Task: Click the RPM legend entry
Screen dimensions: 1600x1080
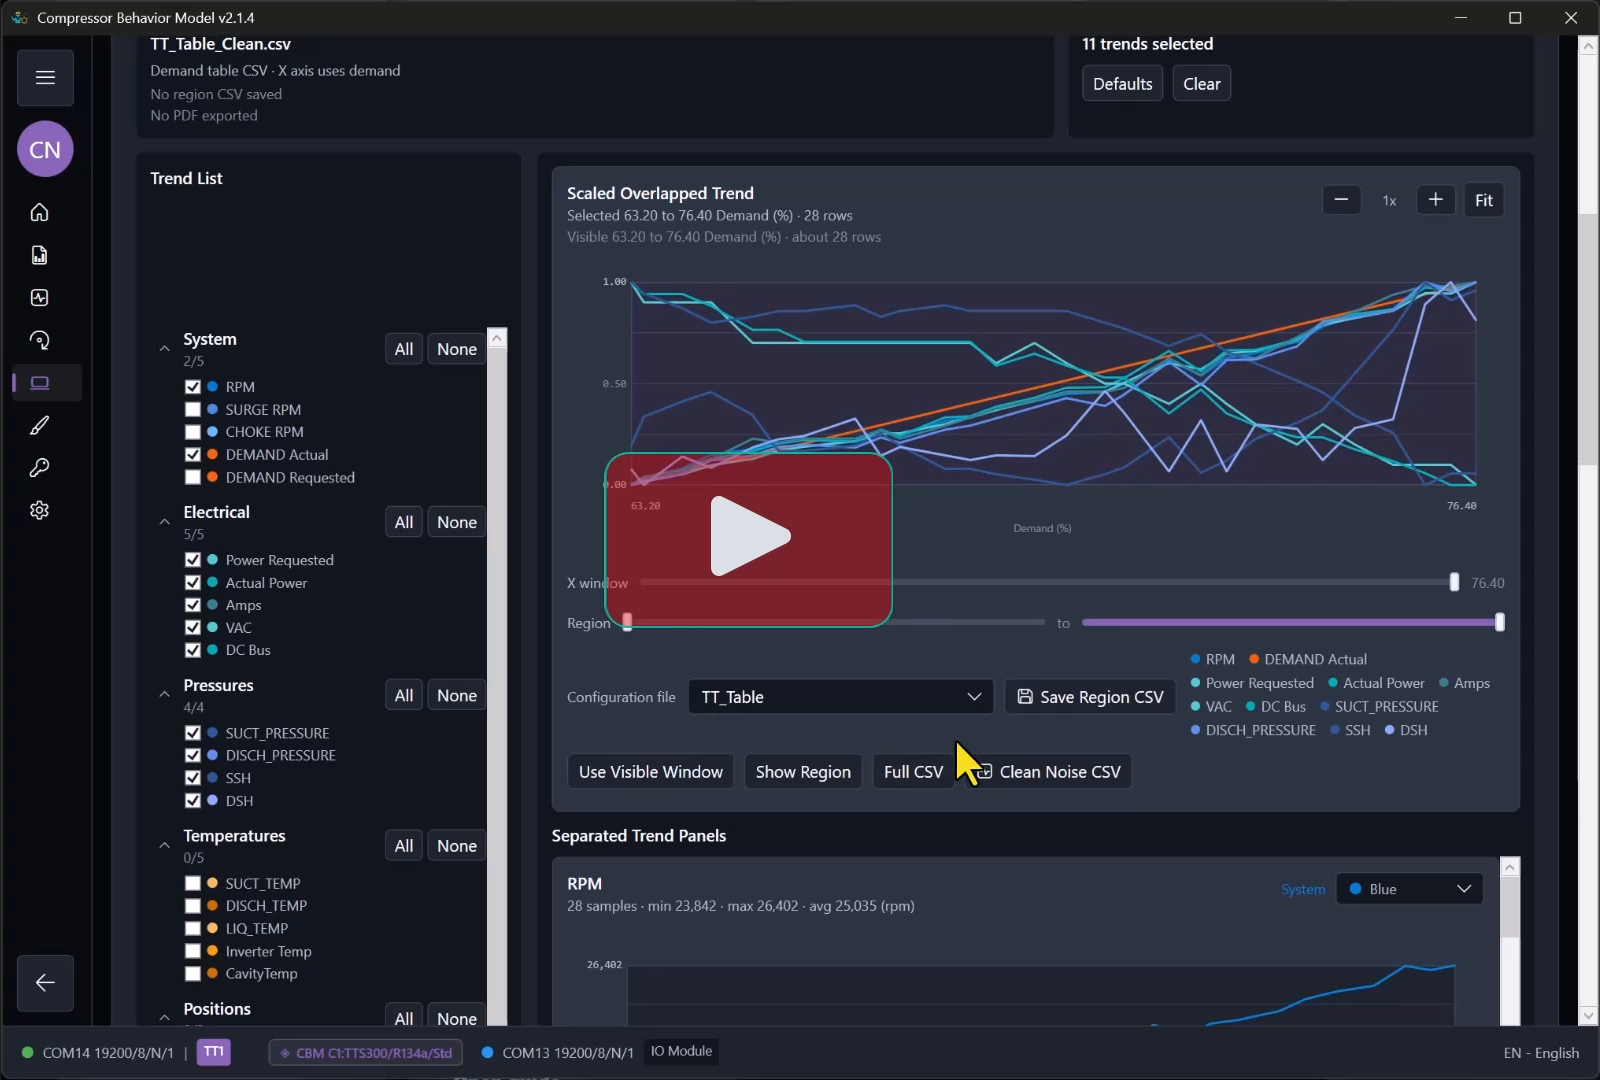Action: click(1212, 660)
